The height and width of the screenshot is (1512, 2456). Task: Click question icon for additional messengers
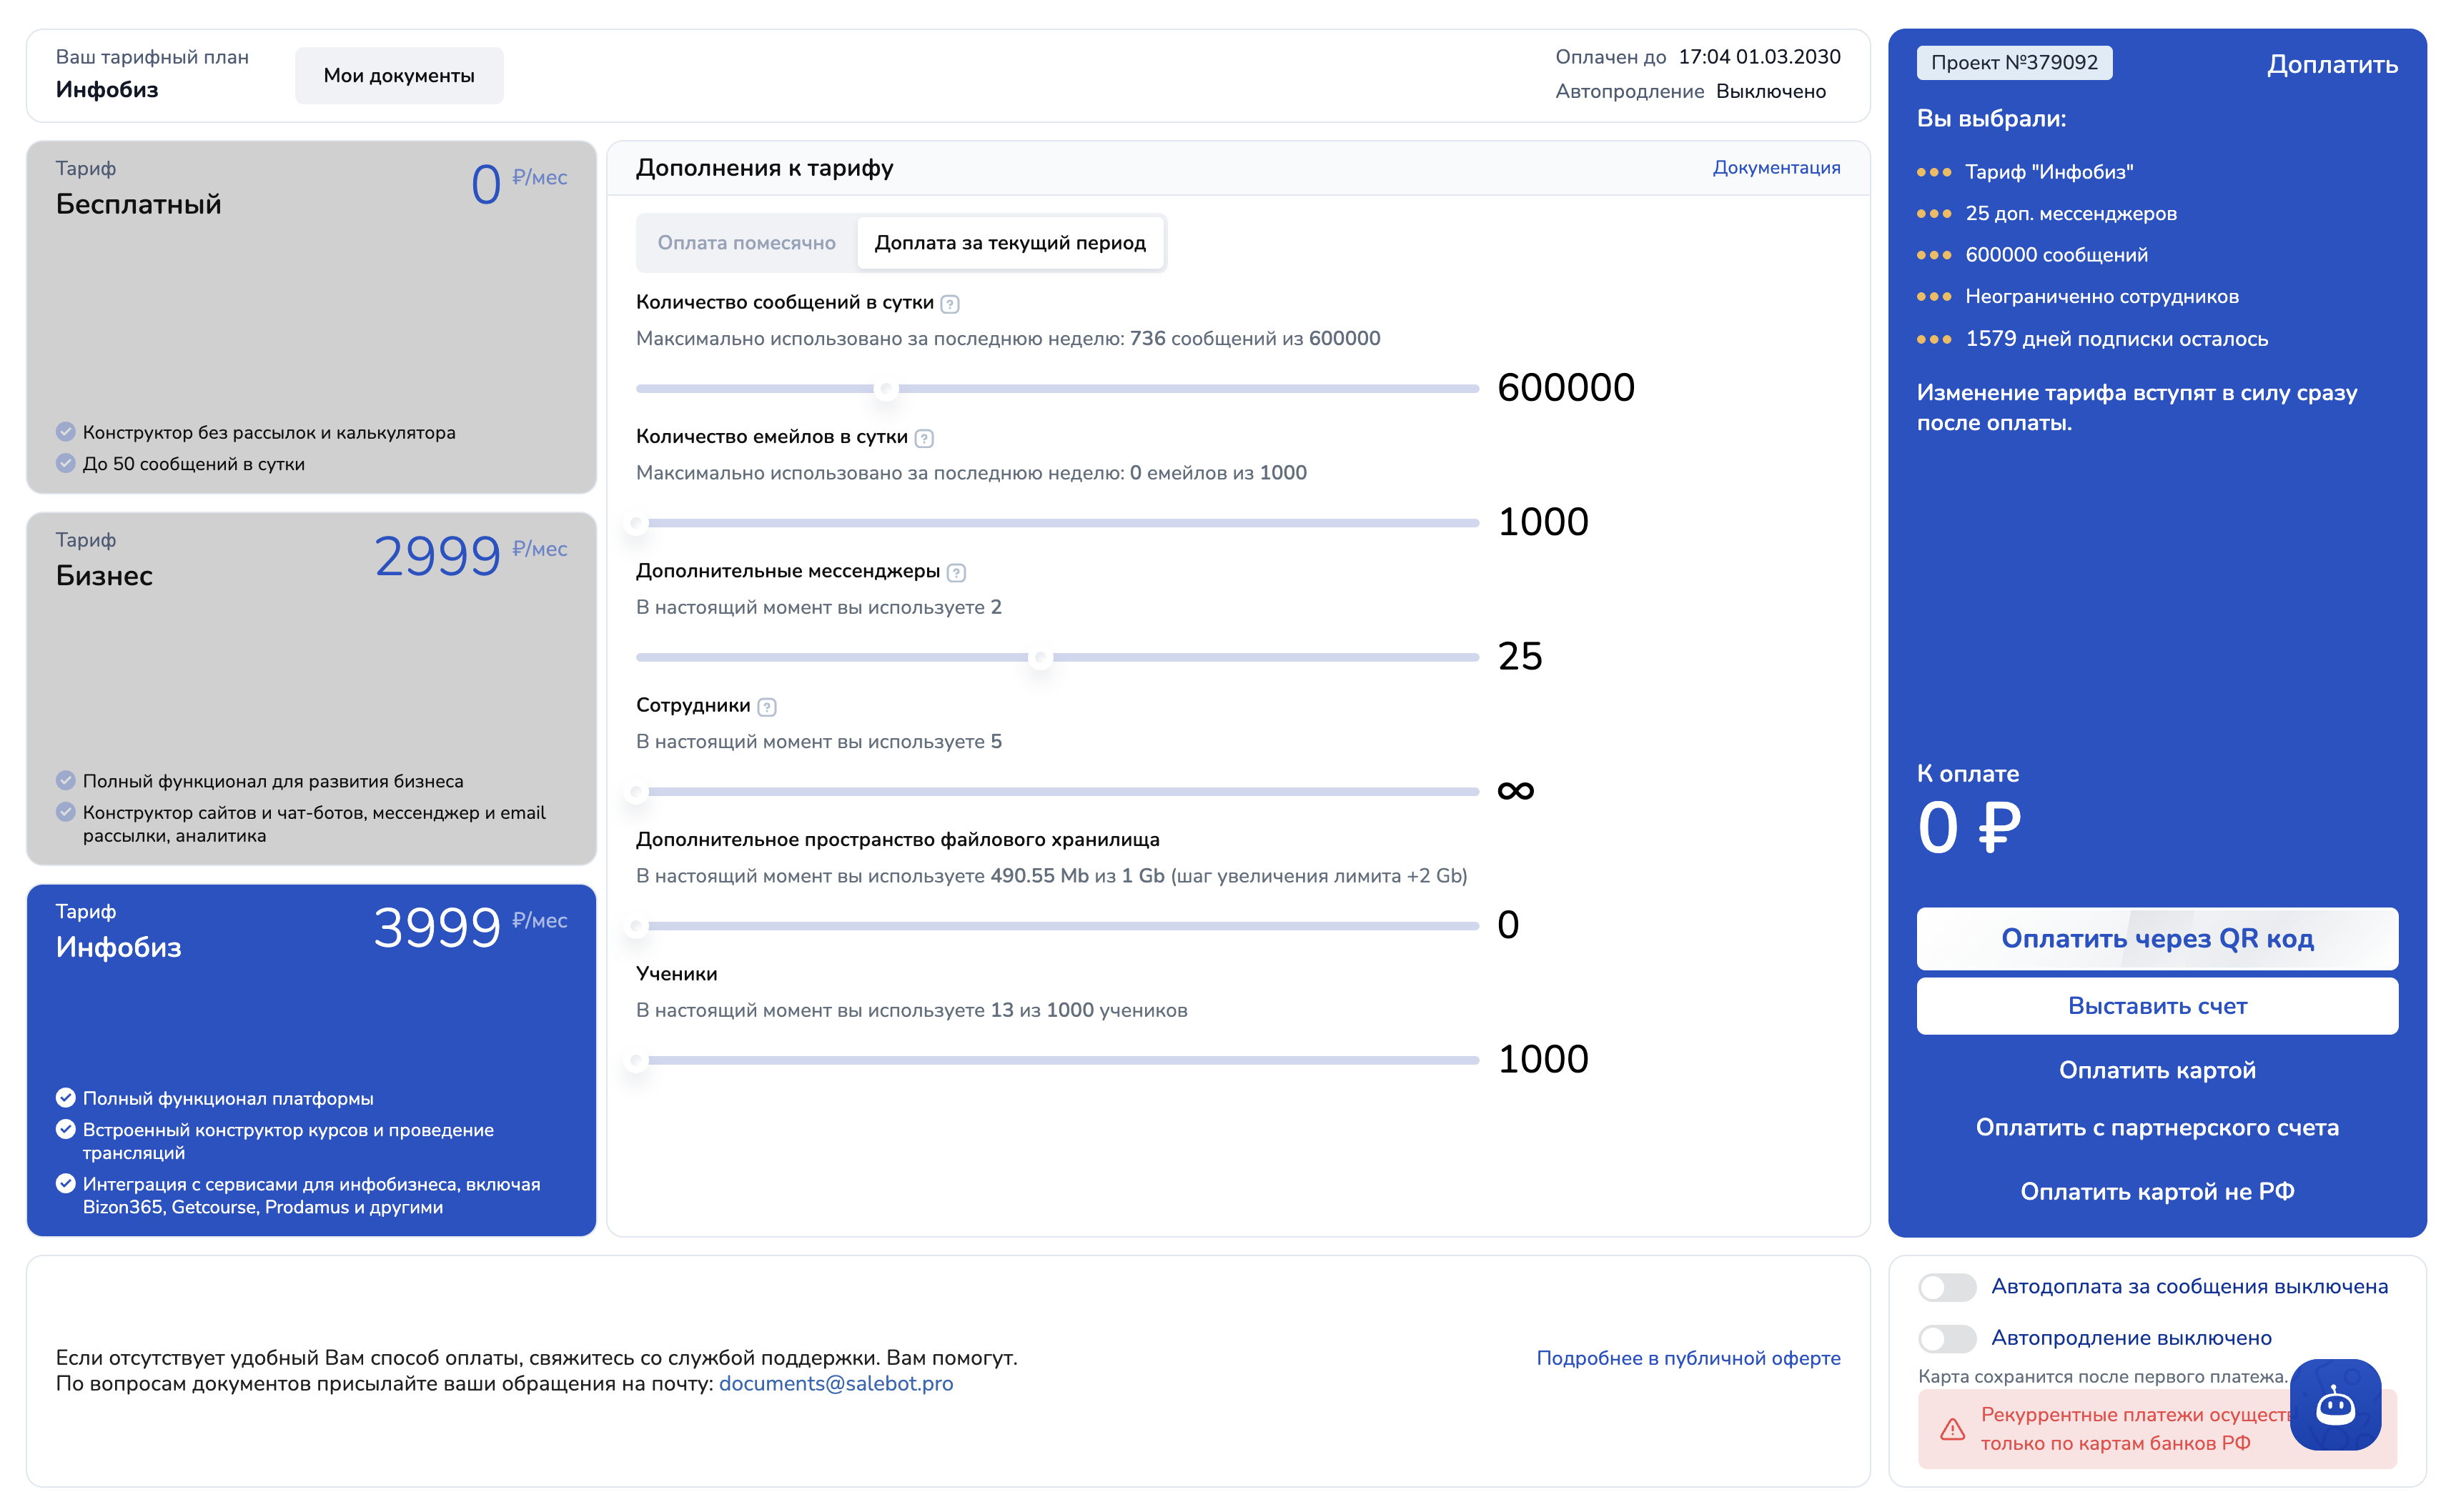pyautogui.click(x=956, y=573)
